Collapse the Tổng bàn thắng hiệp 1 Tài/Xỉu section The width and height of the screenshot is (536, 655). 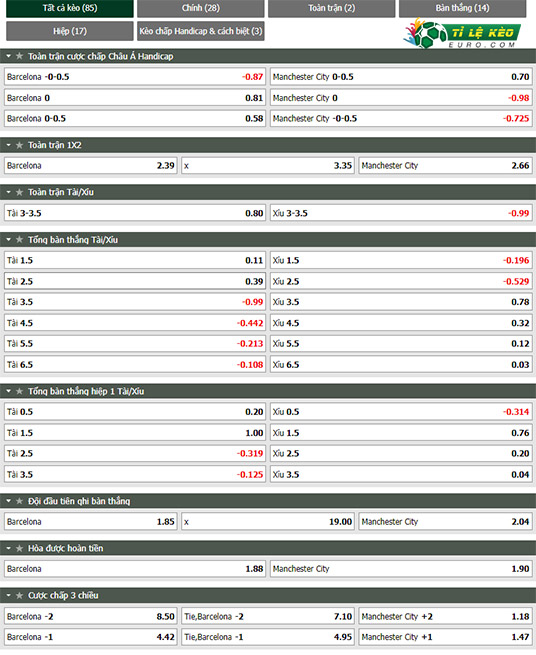click(8, 391)
